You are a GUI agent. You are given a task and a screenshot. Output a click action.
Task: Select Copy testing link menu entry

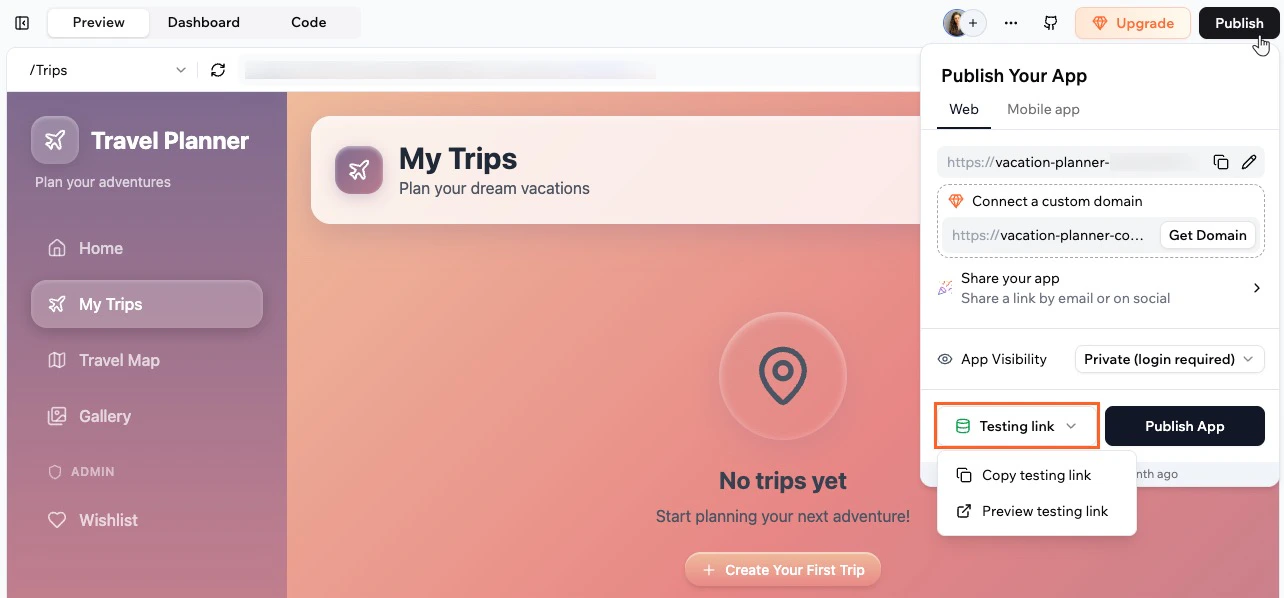[x=1037, y=475]
